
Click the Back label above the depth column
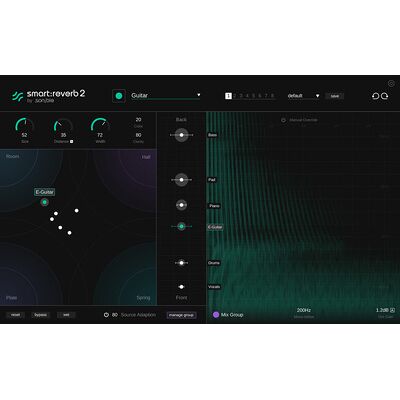coord(181,119)
